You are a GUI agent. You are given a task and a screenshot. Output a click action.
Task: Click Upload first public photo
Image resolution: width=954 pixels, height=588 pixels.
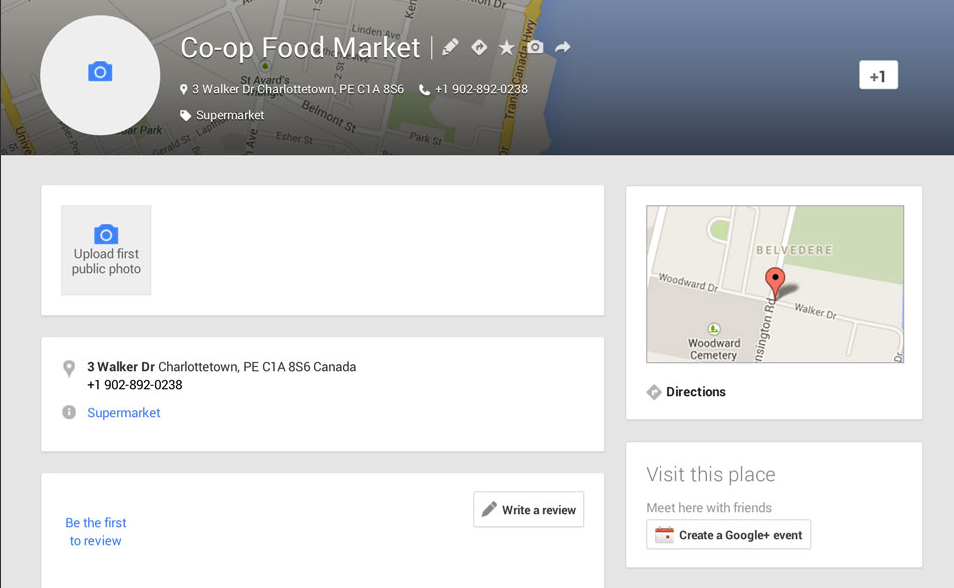[x=106, y=250]
